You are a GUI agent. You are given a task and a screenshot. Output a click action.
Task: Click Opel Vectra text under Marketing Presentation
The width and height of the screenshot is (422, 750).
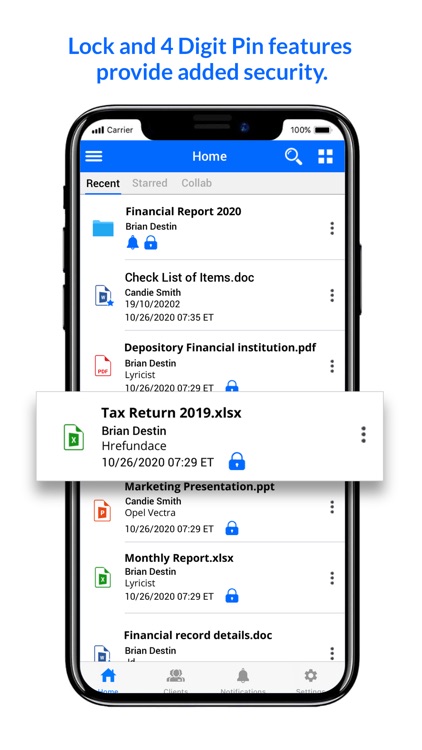150,513
